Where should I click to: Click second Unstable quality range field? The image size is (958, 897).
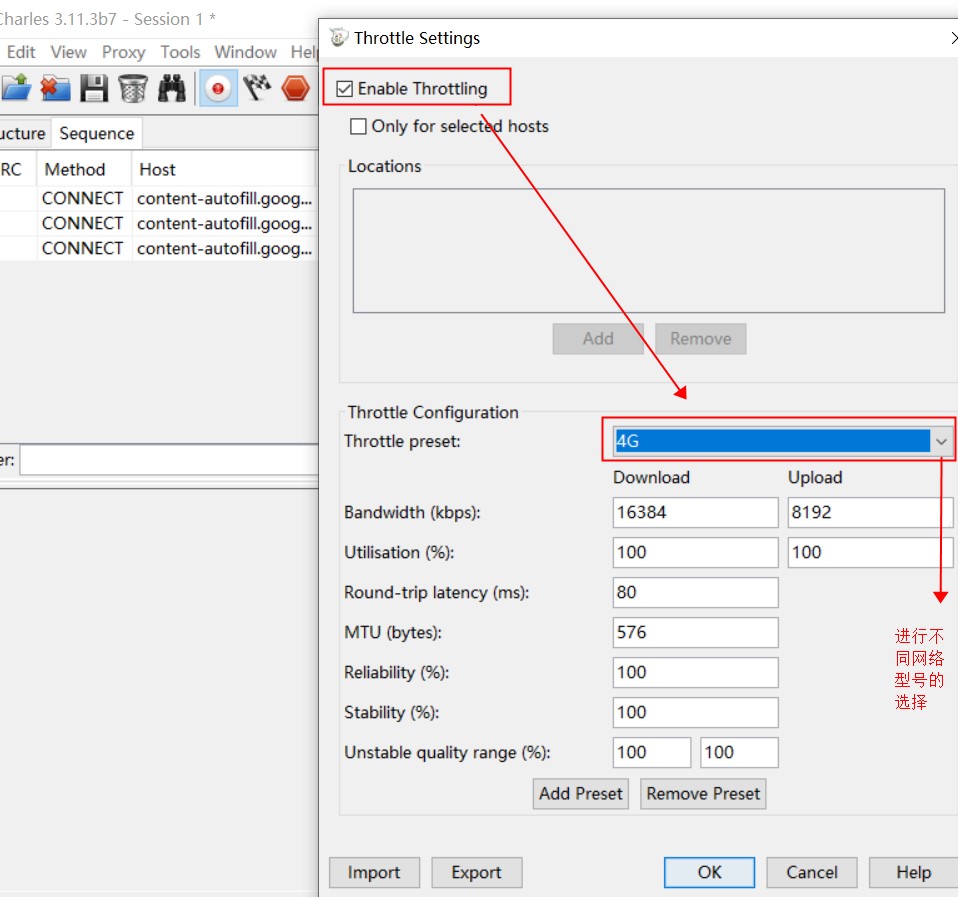point(739,752)
